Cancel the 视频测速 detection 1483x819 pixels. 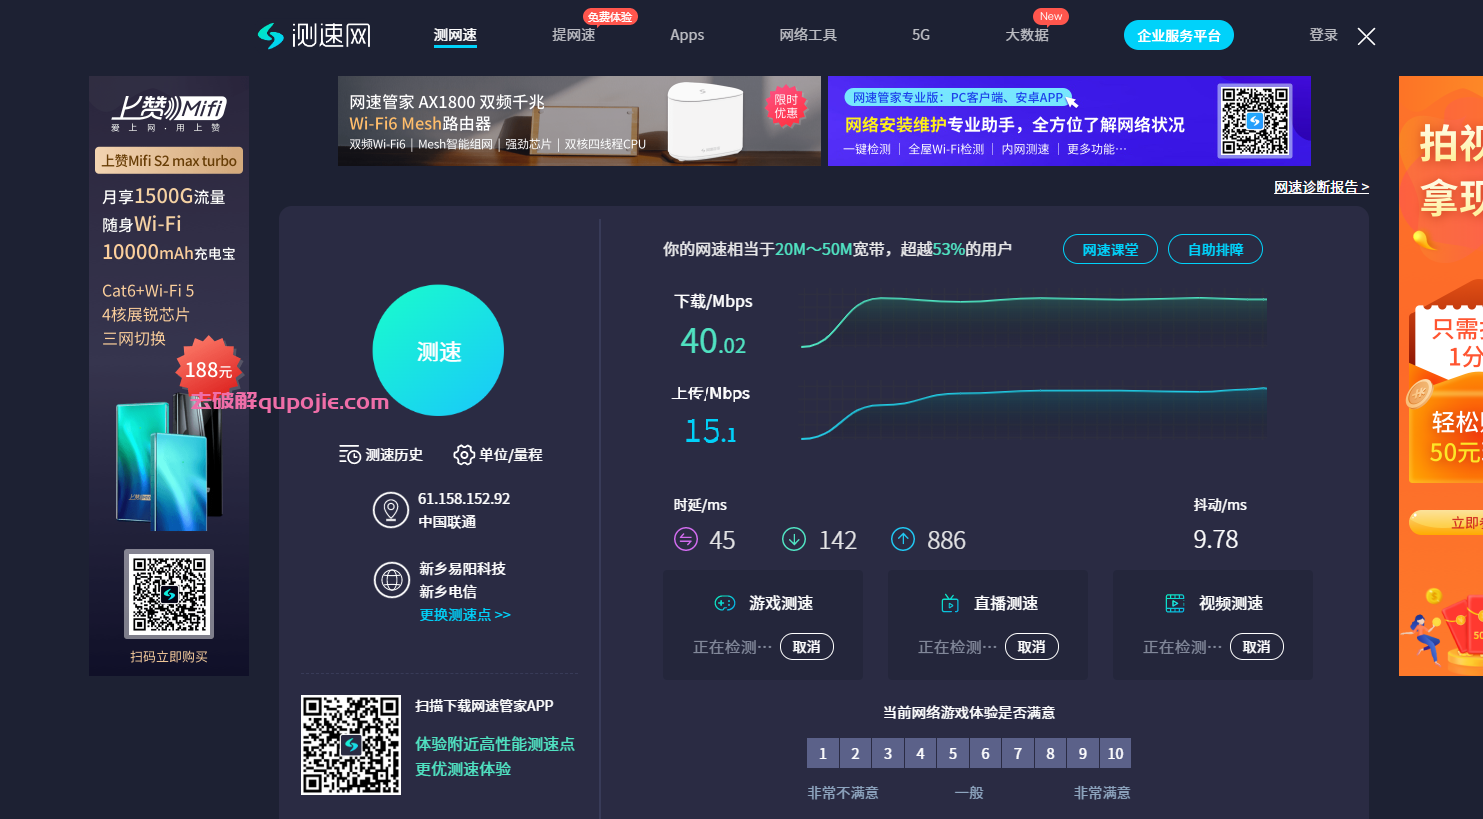(x=1257, y=647)
